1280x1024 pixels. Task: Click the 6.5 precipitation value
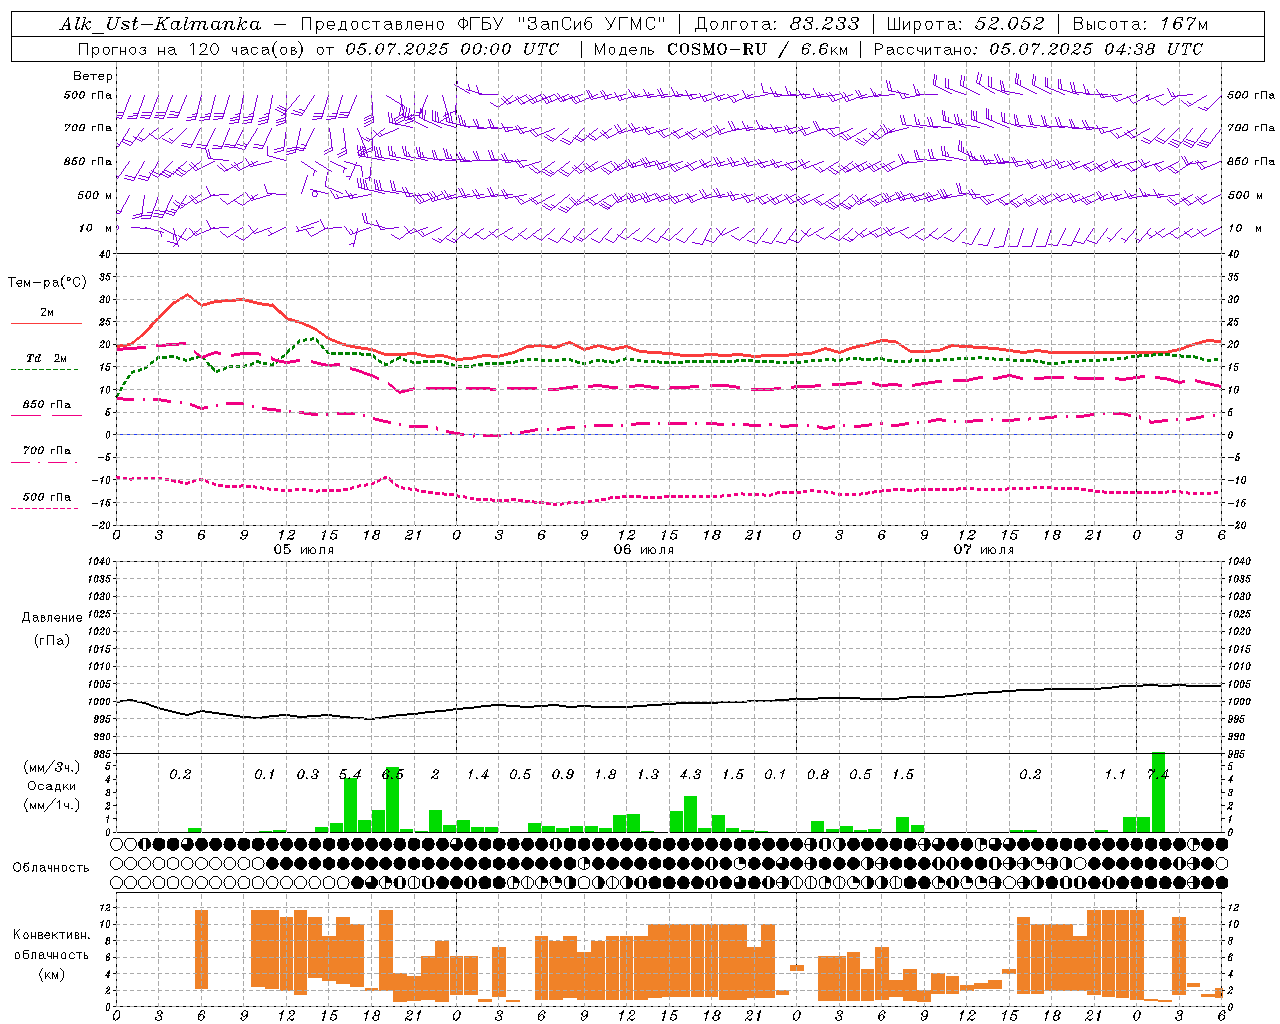pyautogui.click(x=392, y=774)
